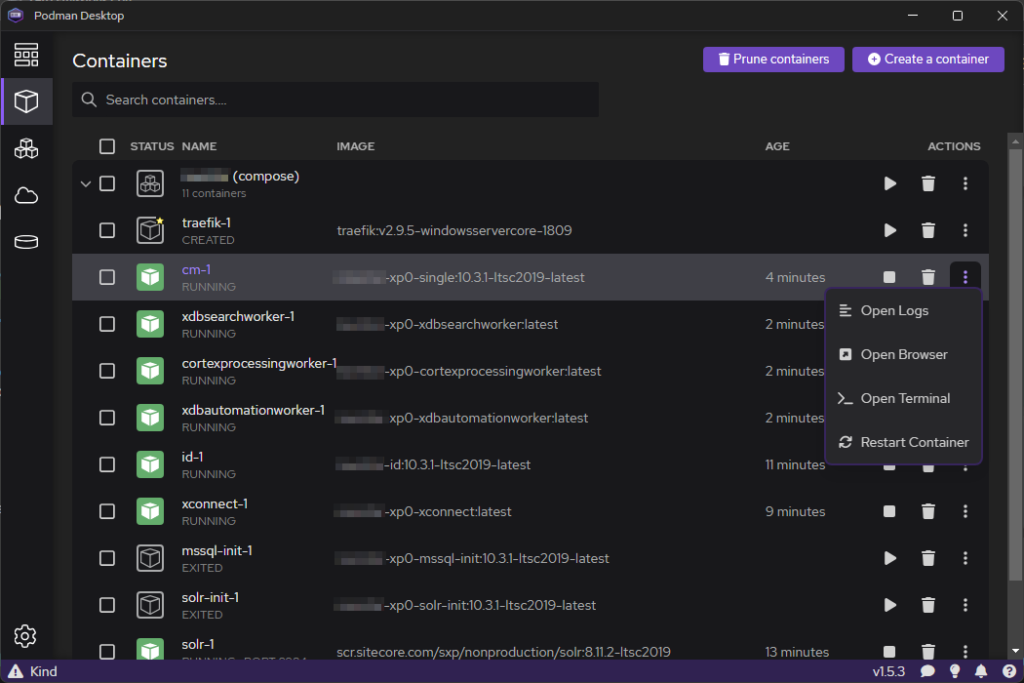
Task: Check the solr-init-1 checkbox
Action: pyautogui.click(x=107, y=605)
